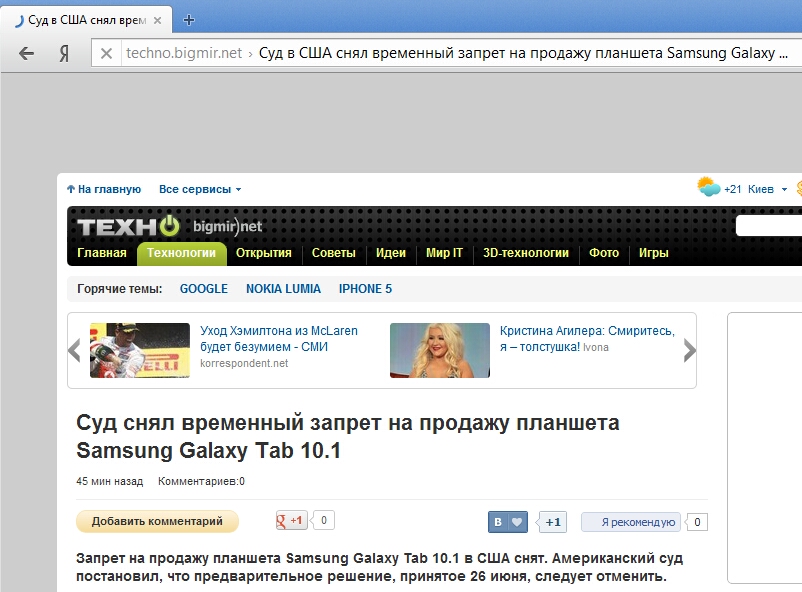
Task: Open the Советы menu item
Action: [333, 253]
